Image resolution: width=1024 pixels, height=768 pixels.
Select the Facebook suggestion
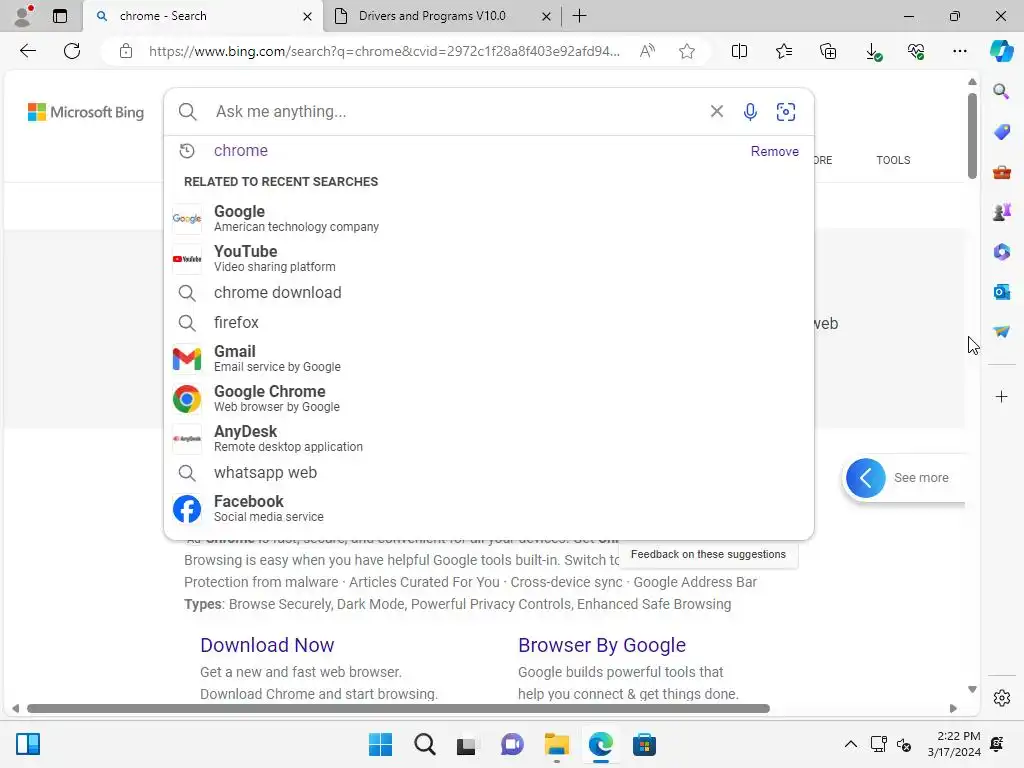tap(488, 508)
